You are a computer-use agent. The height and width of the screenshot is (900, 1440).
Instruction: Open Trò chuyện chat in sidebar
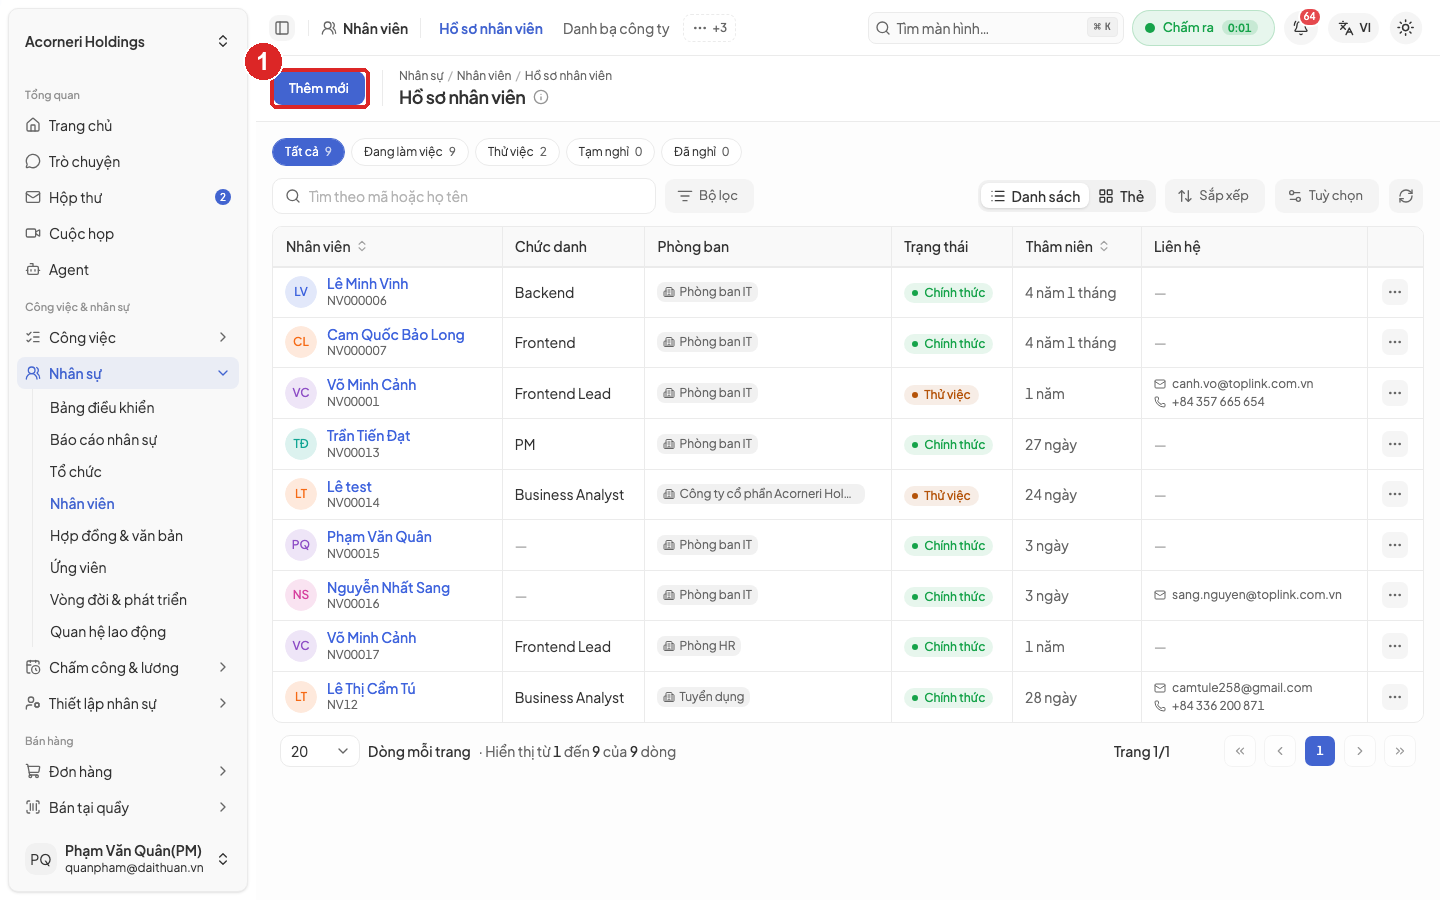(x=128, y=162)
